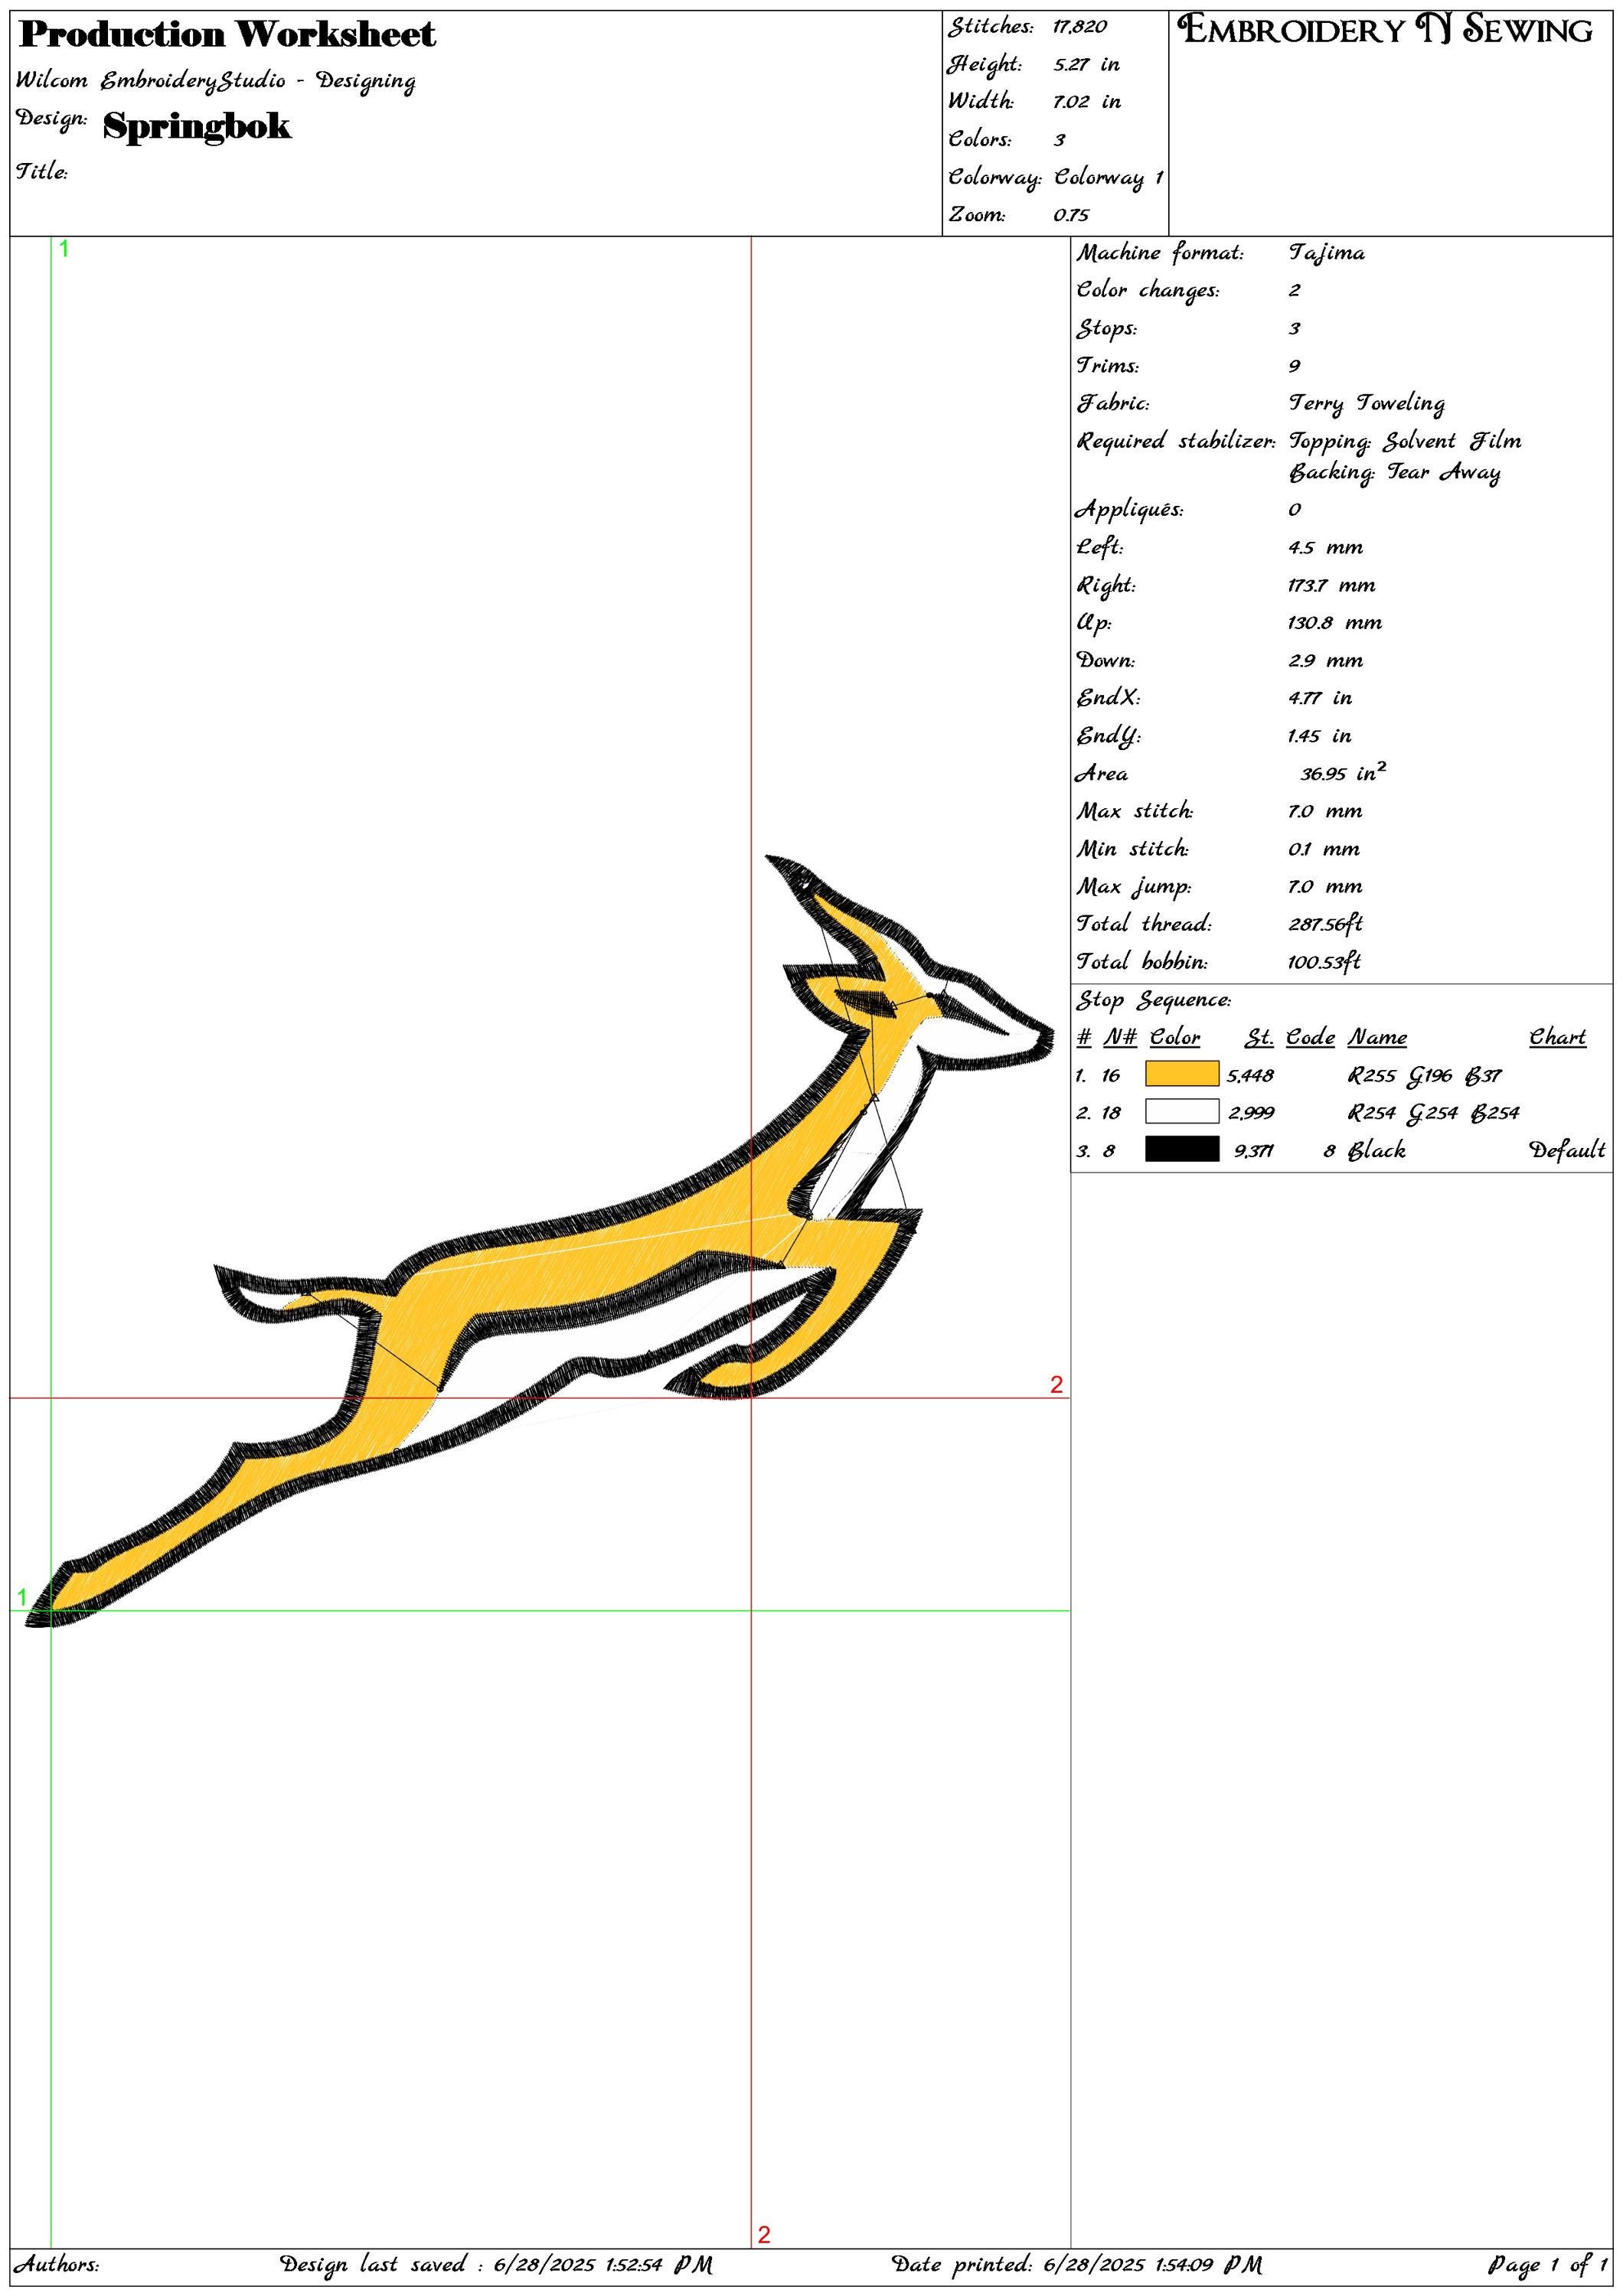Click the EndX value '4.77 in'
Screen dimensions: 1623x2296
pyautogui.click(x=1319, y=698)
